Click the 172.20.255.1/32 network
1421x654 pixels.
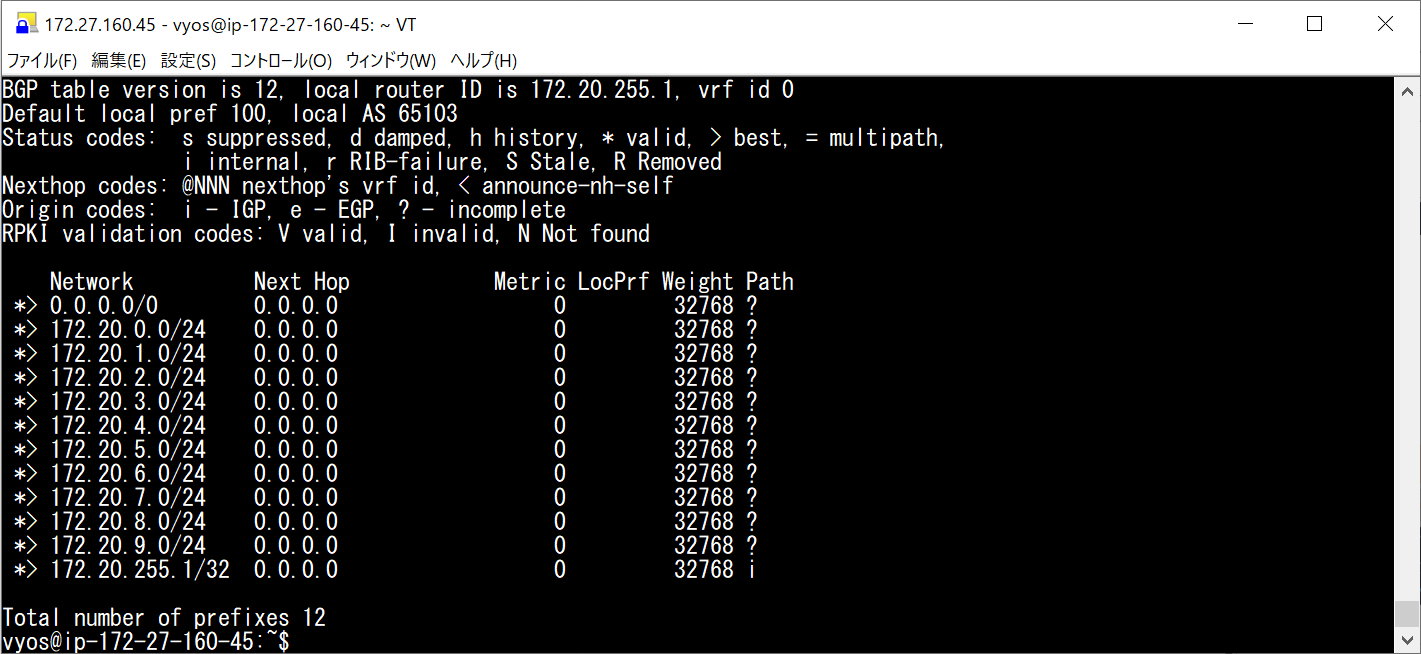(x=140, y=570)
